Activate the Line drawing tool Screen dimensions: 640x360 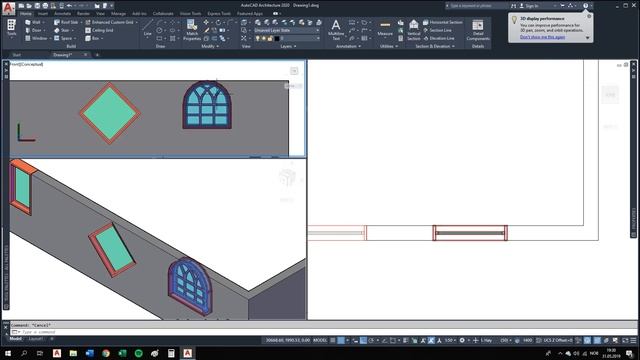click(148, 28)
